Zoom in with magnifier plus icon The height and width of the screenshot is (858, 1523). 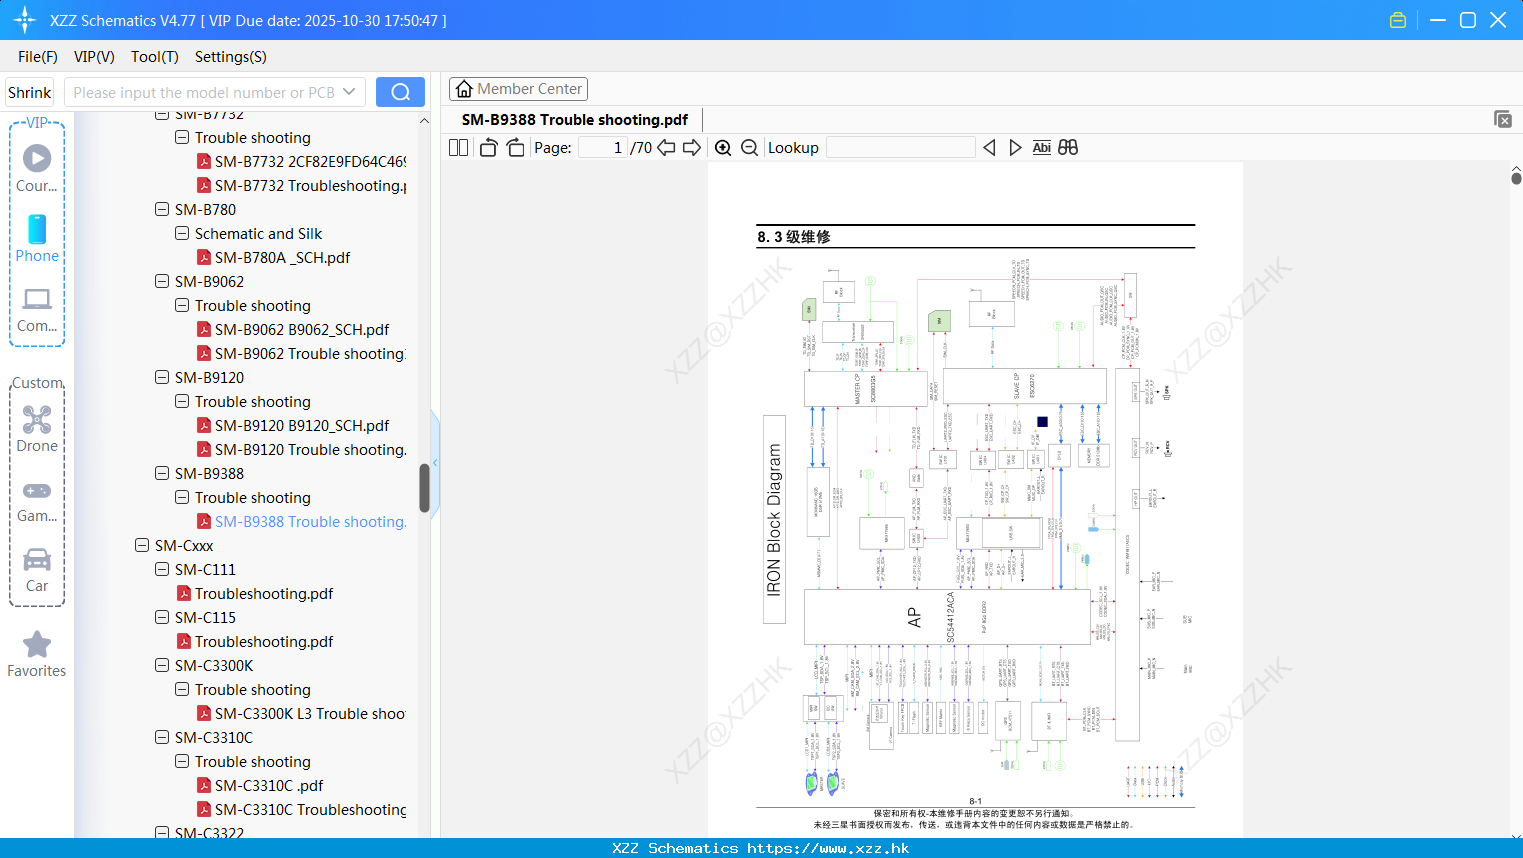point(723,148)
